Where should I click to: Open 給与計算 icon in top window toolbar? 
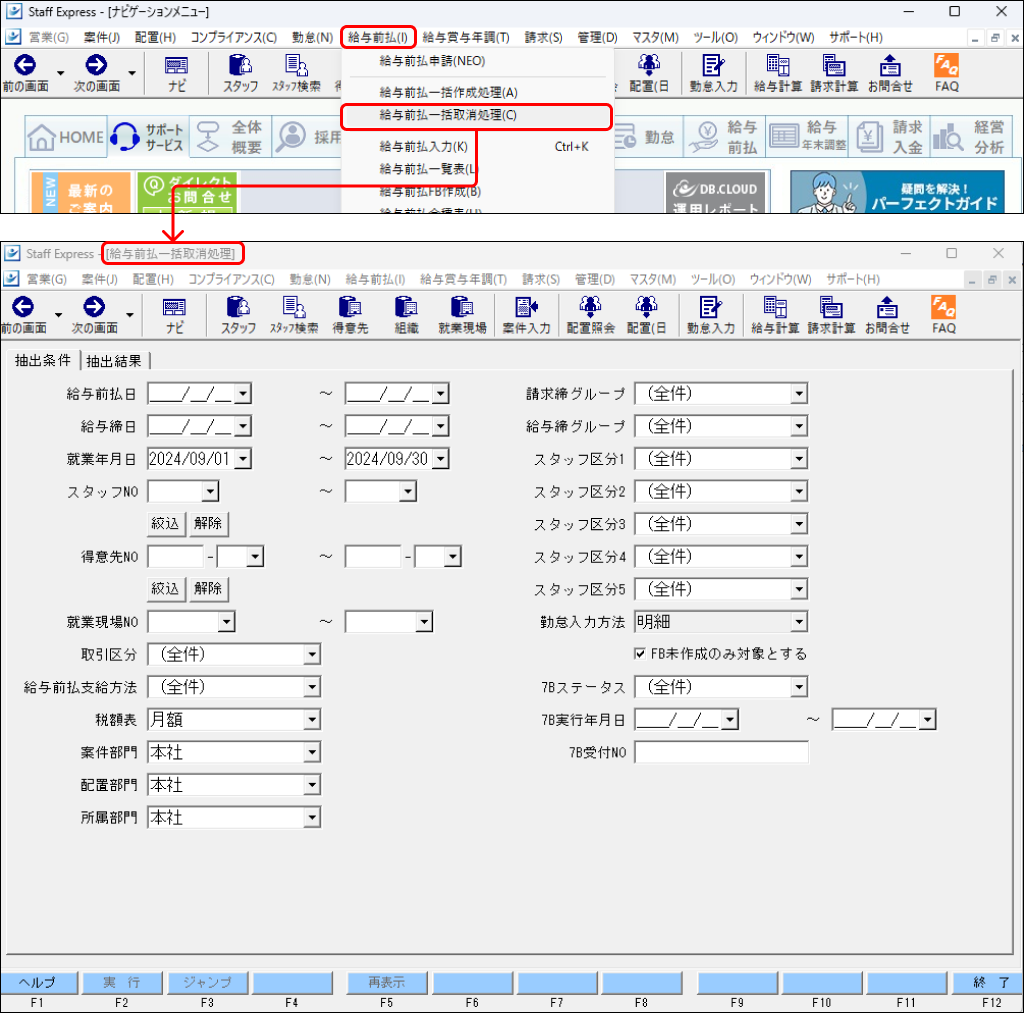pyautogui.click(x=777, y=73)
